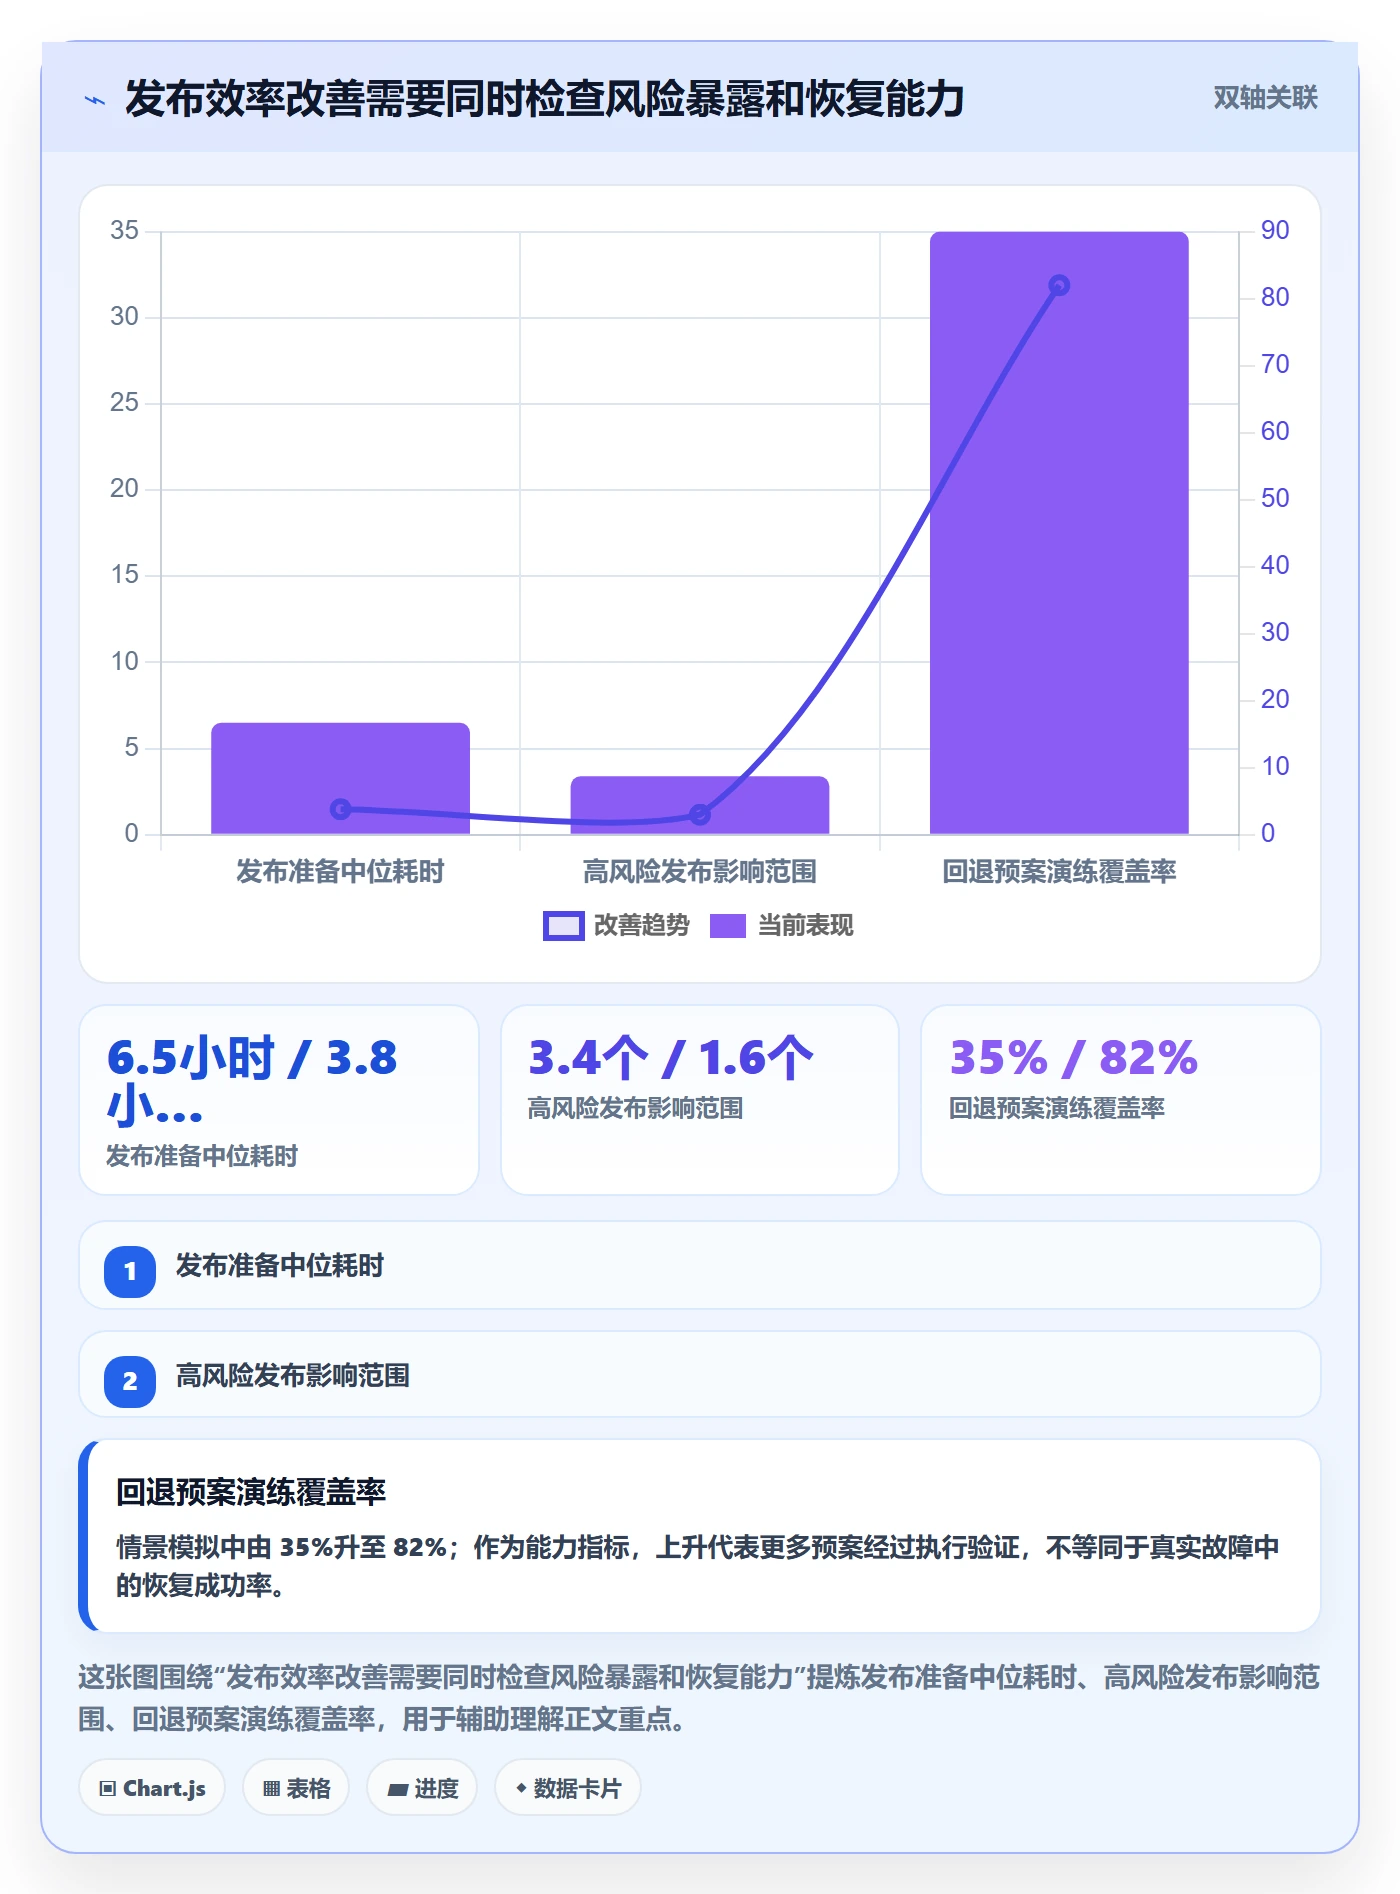Viewport: 1400px width, 1894px height.
Task: Toggle the 当前表现 legend swatch
Action: 728,926
